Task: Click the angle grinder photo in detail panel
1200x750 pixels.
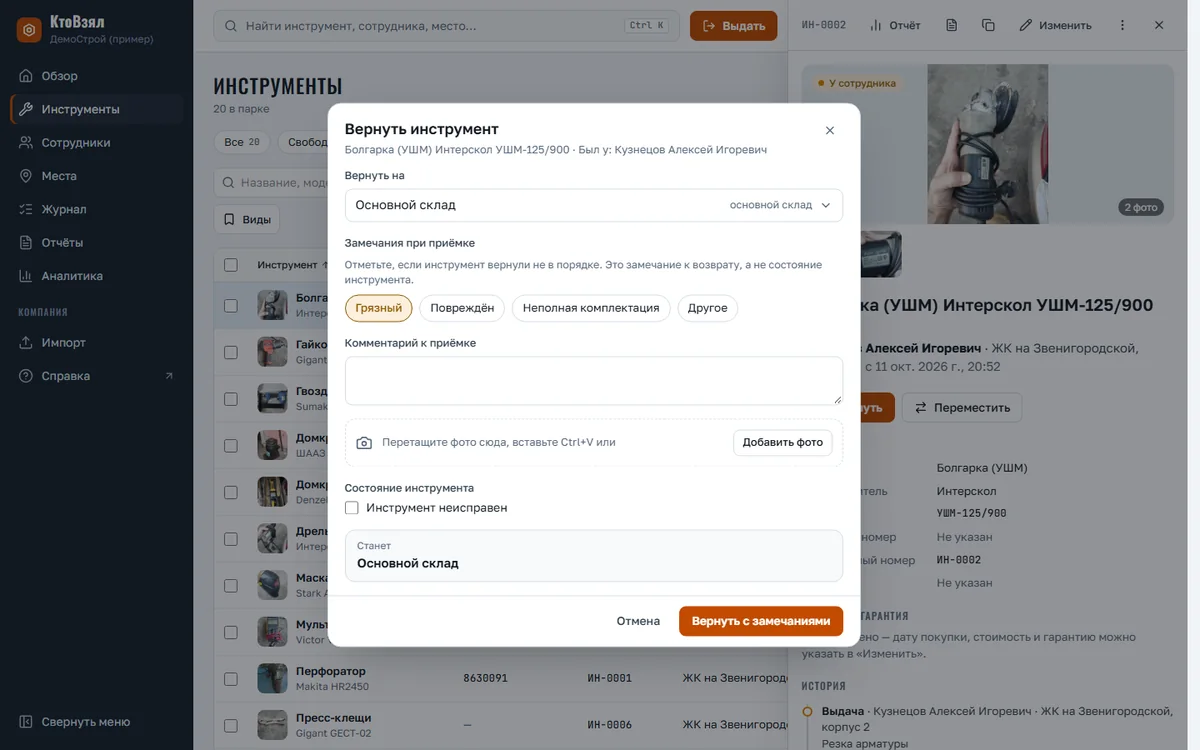Action: click(x=988, y=144)
